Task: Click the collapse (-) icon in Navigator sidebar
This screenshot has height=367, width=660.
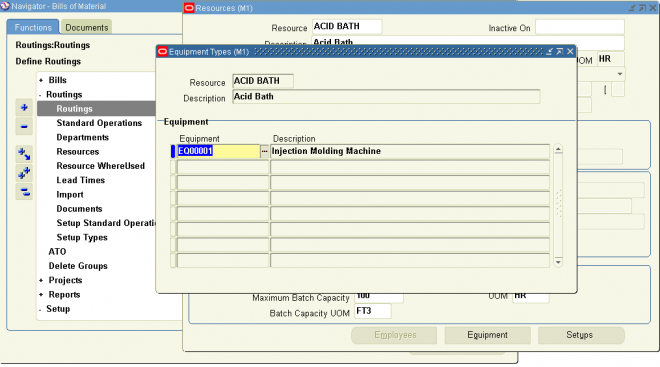Action: 24,126
